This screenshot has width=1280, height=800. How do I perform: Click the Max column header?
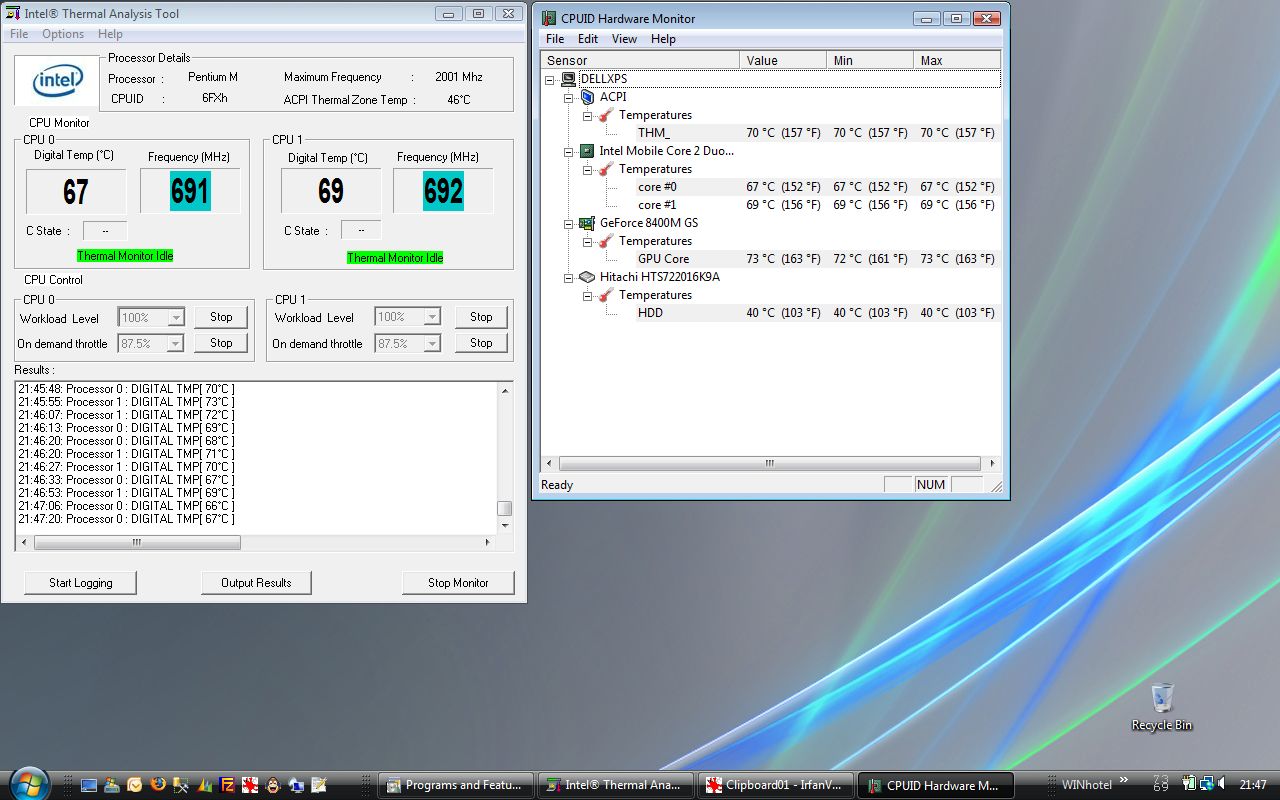957,60
